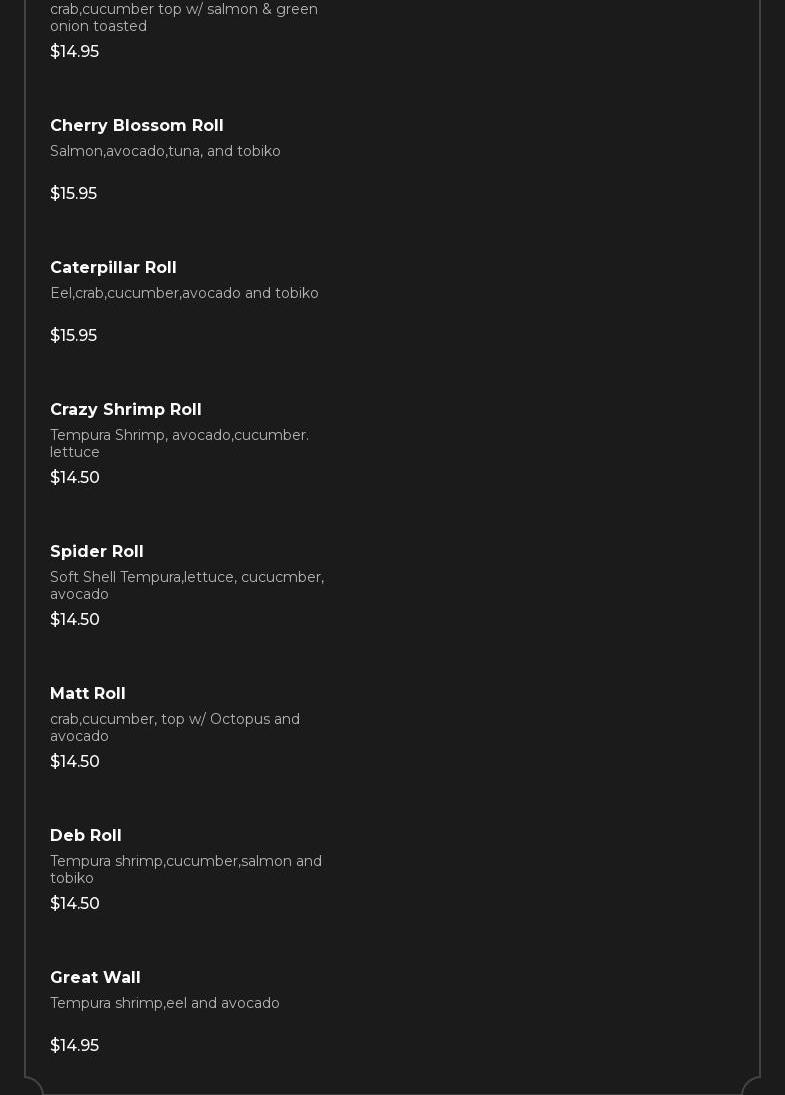Click the Cherry Blossom Roll $15.95 price
Screen dimensions: 785x1095
point(74,194)
